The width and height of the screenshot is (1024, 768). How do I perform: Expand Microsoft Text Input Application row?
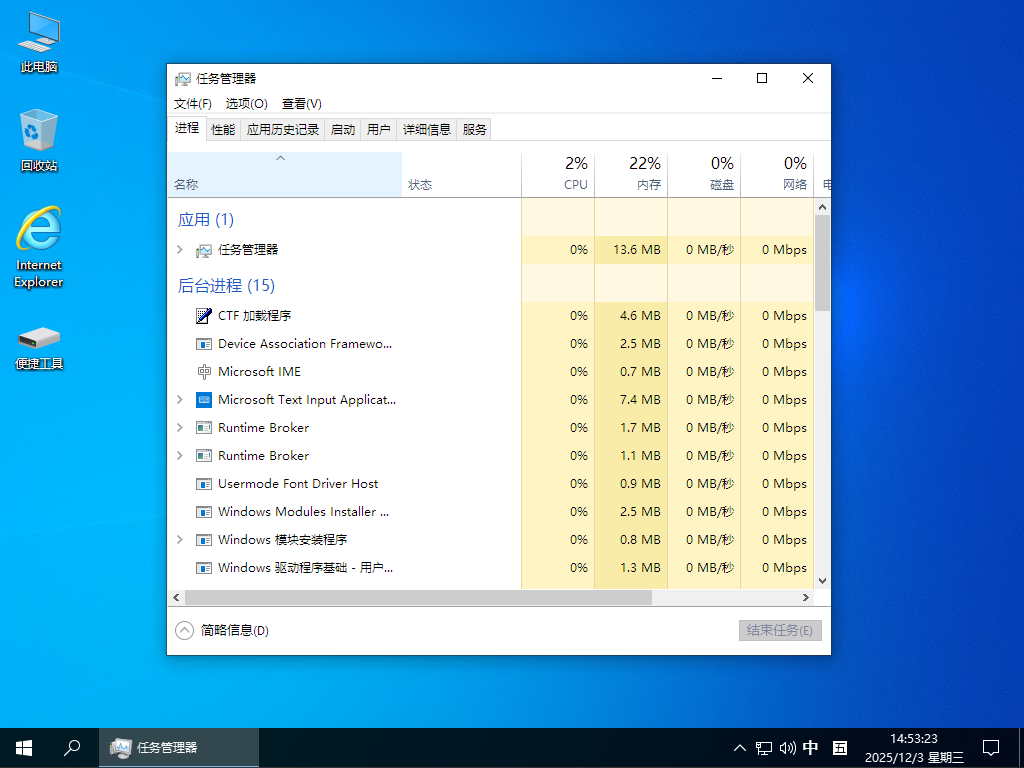coord(180,400)
